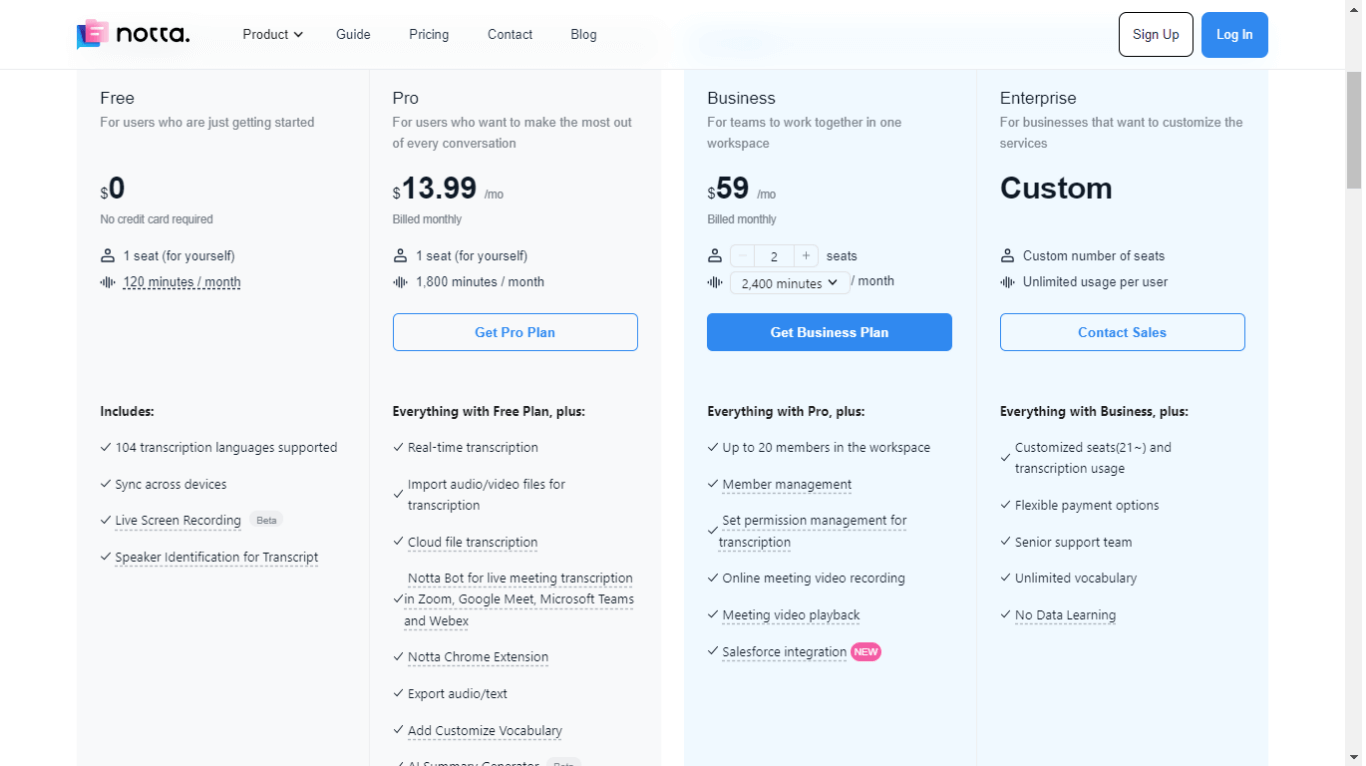Viewport: 1366px width, 766px height.
Task: Click 'Salesforce integration' feature
Action: [x=784, y=652]
